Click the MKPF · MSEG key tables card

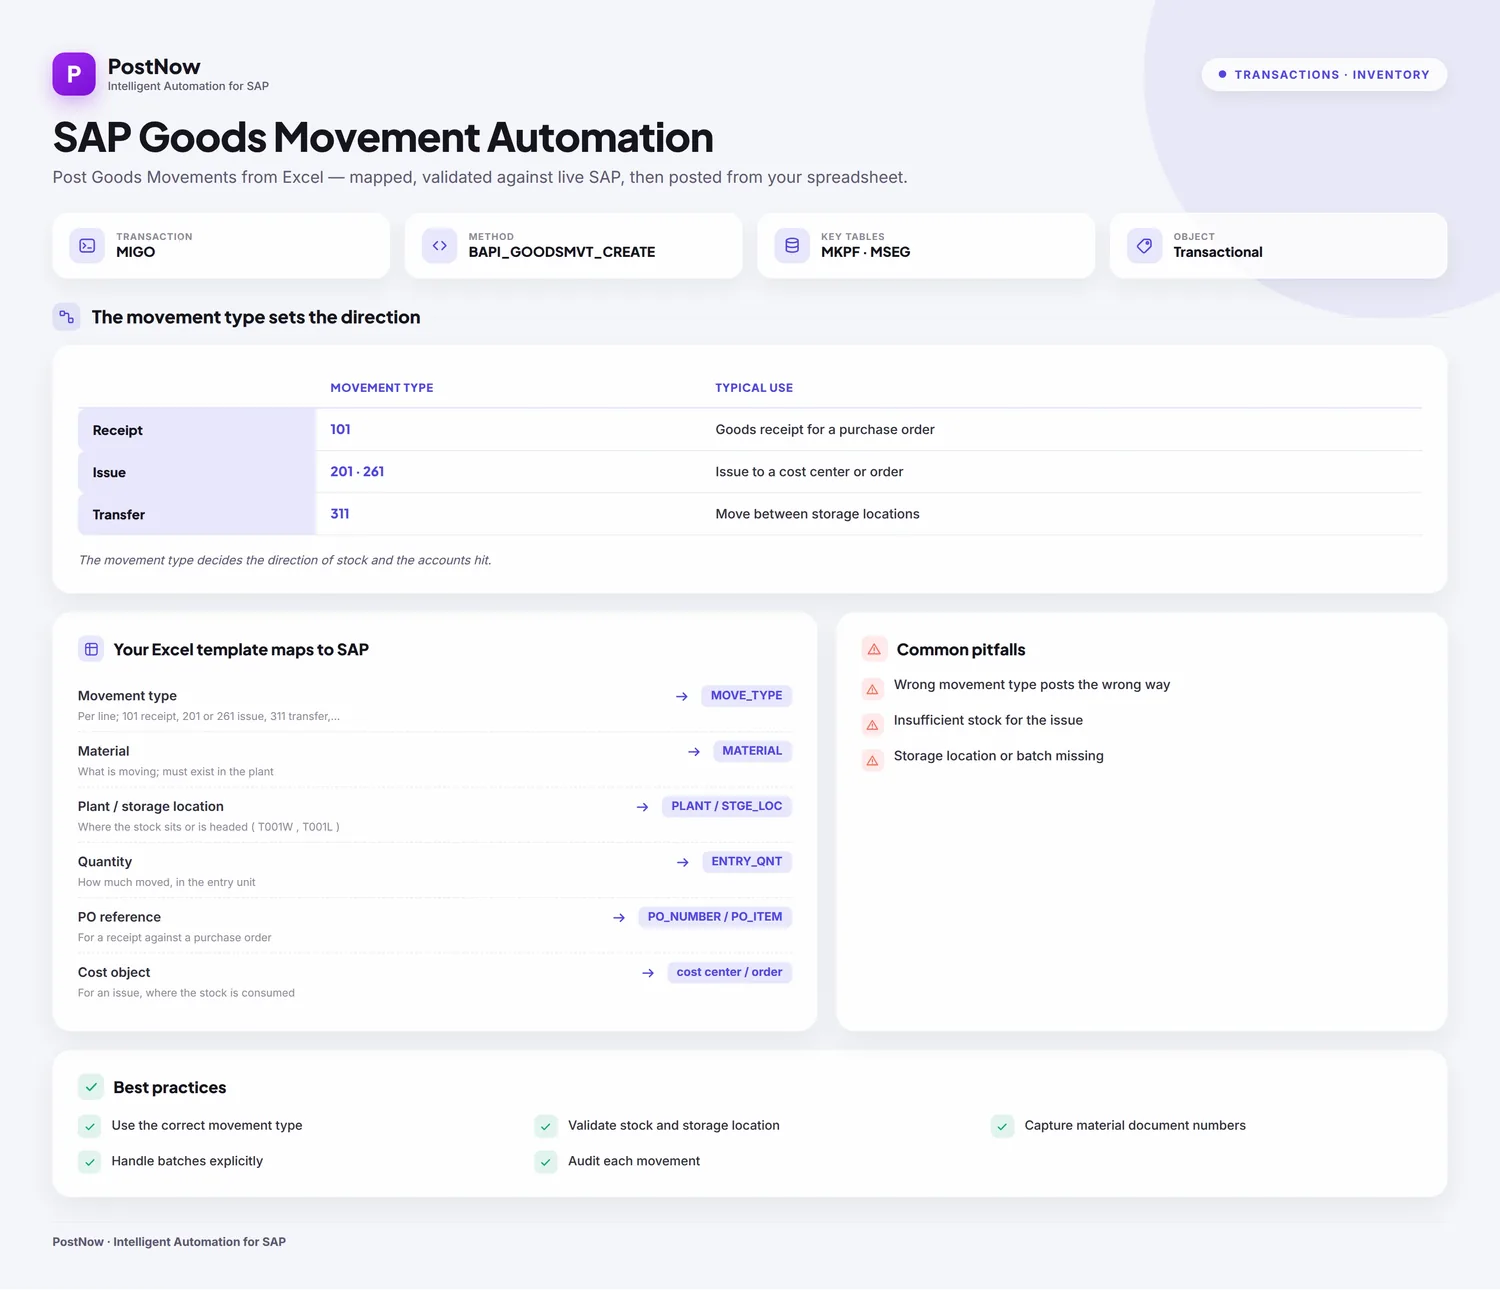[x=926, y=245]
